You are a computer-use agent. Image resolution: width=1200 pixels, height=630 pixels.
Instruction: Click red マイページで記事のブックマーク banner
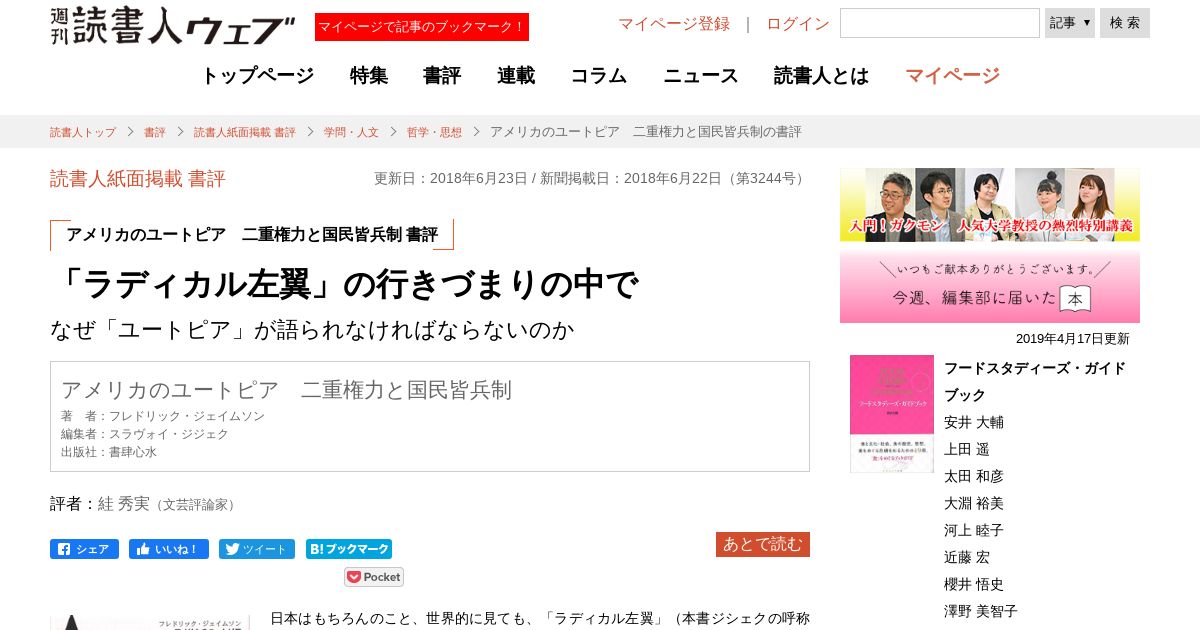coord(422,27)
